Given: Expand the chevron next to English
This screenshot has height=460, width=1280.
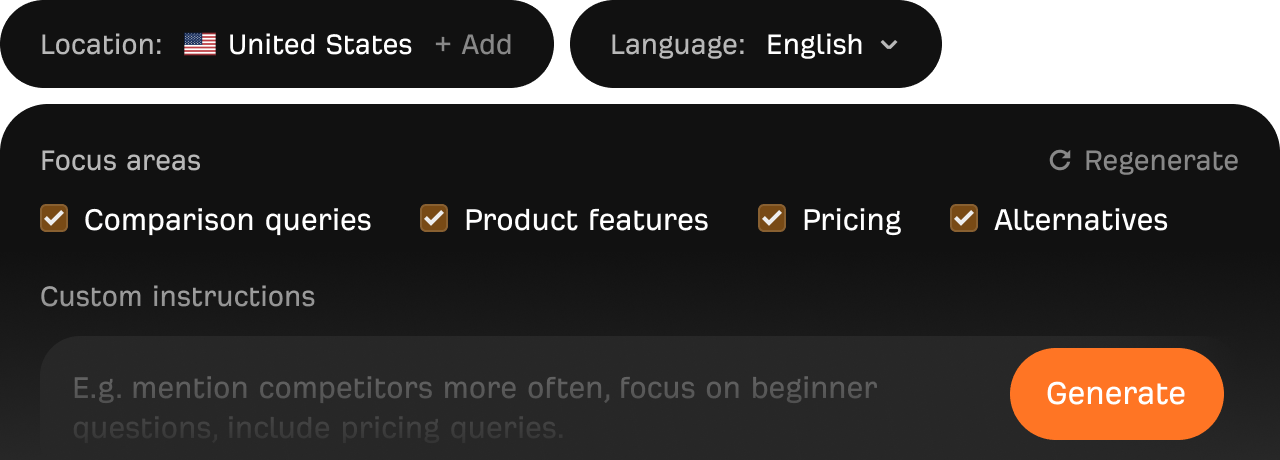Looking at the screenshot, I should 888,45.
